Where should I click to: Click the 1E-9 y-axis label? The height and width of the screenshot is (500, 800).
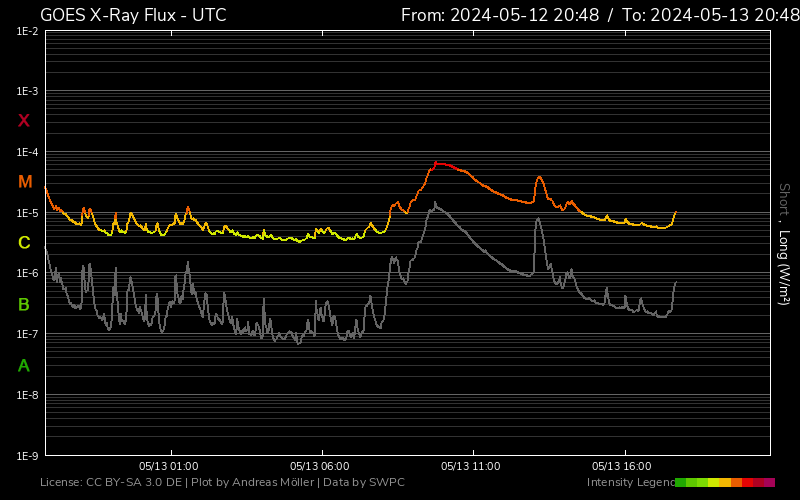(27, 456)
